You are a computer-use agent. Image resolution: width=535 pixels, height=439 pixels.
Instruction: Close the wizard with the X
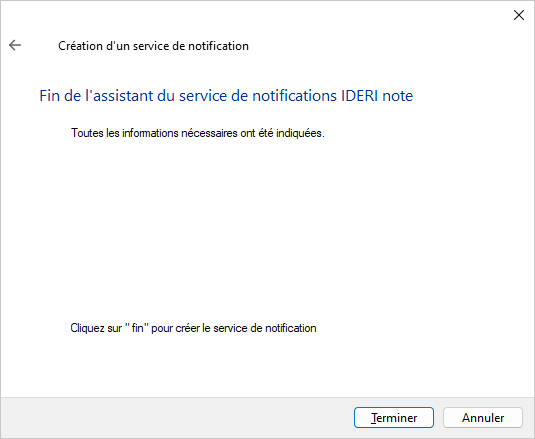(519, 15)
